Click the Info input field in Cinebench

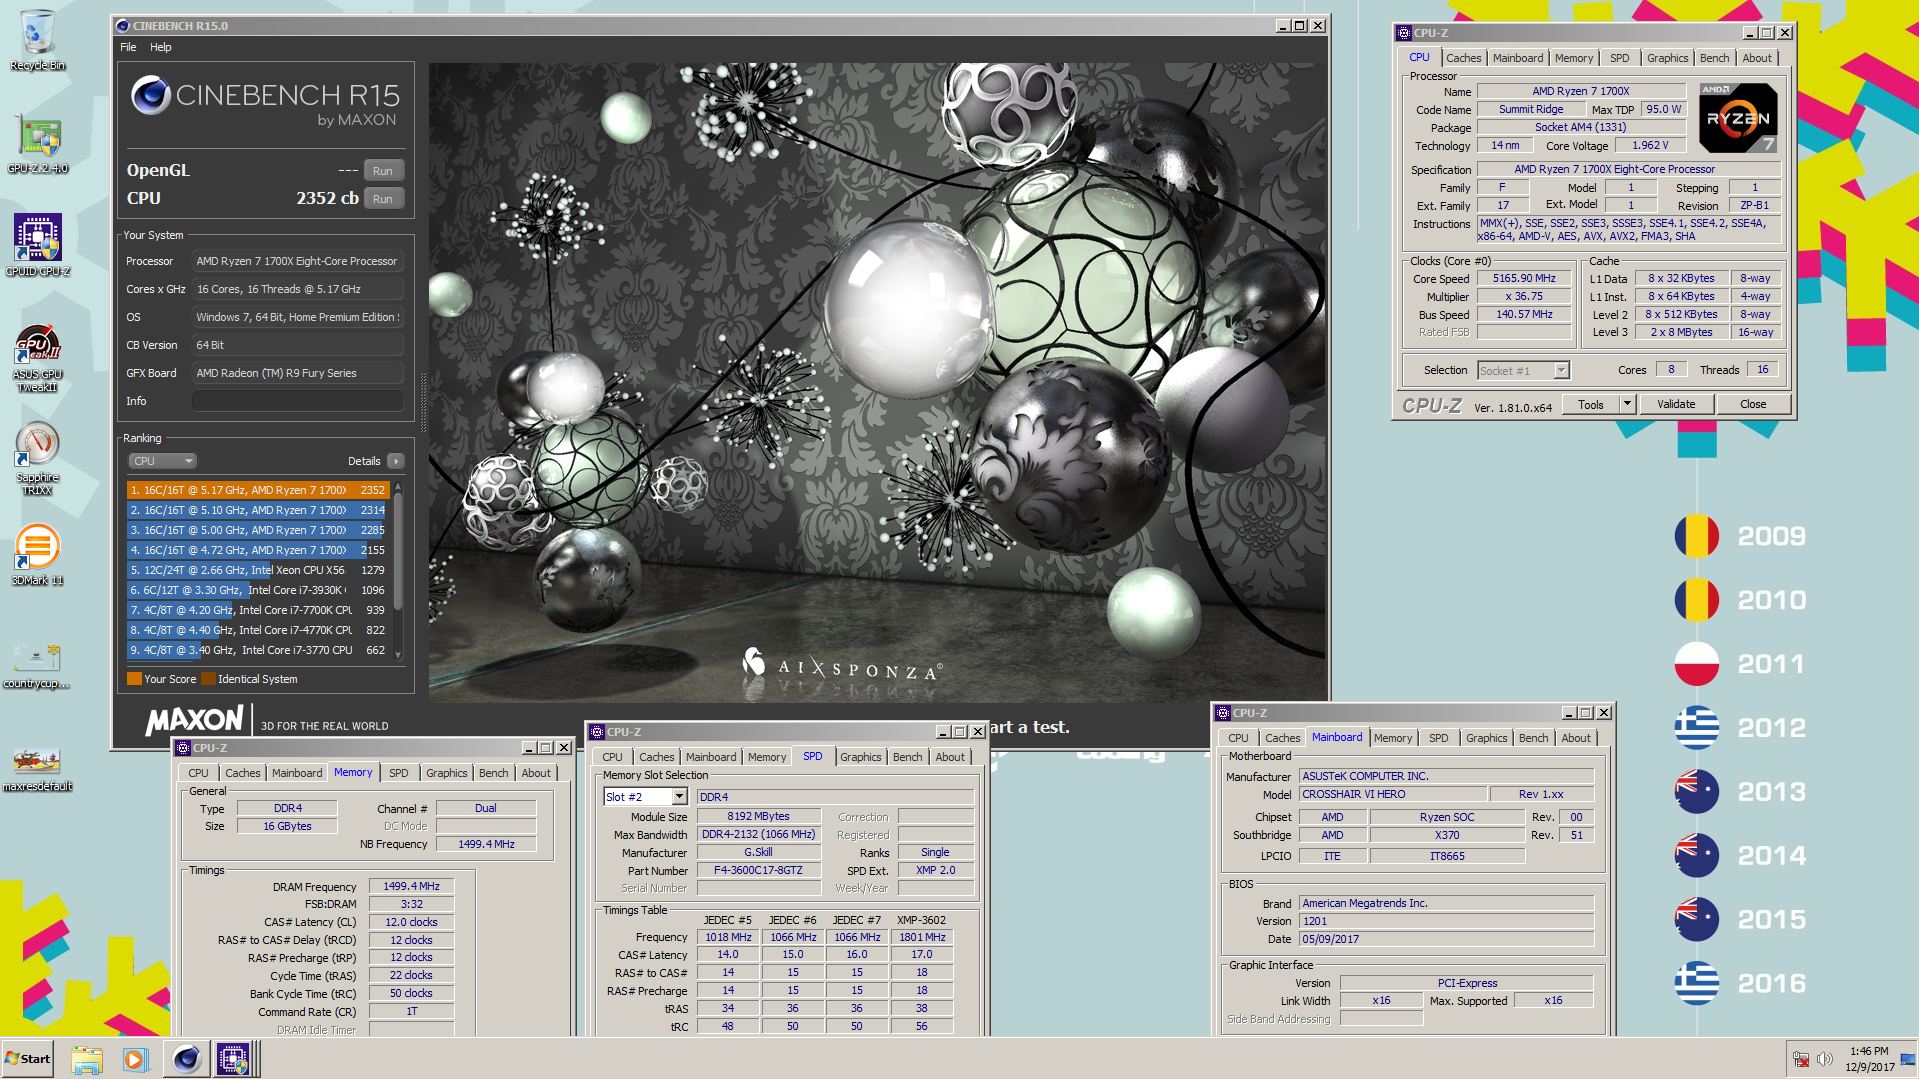pyautogui.click(x=297, y=401)
